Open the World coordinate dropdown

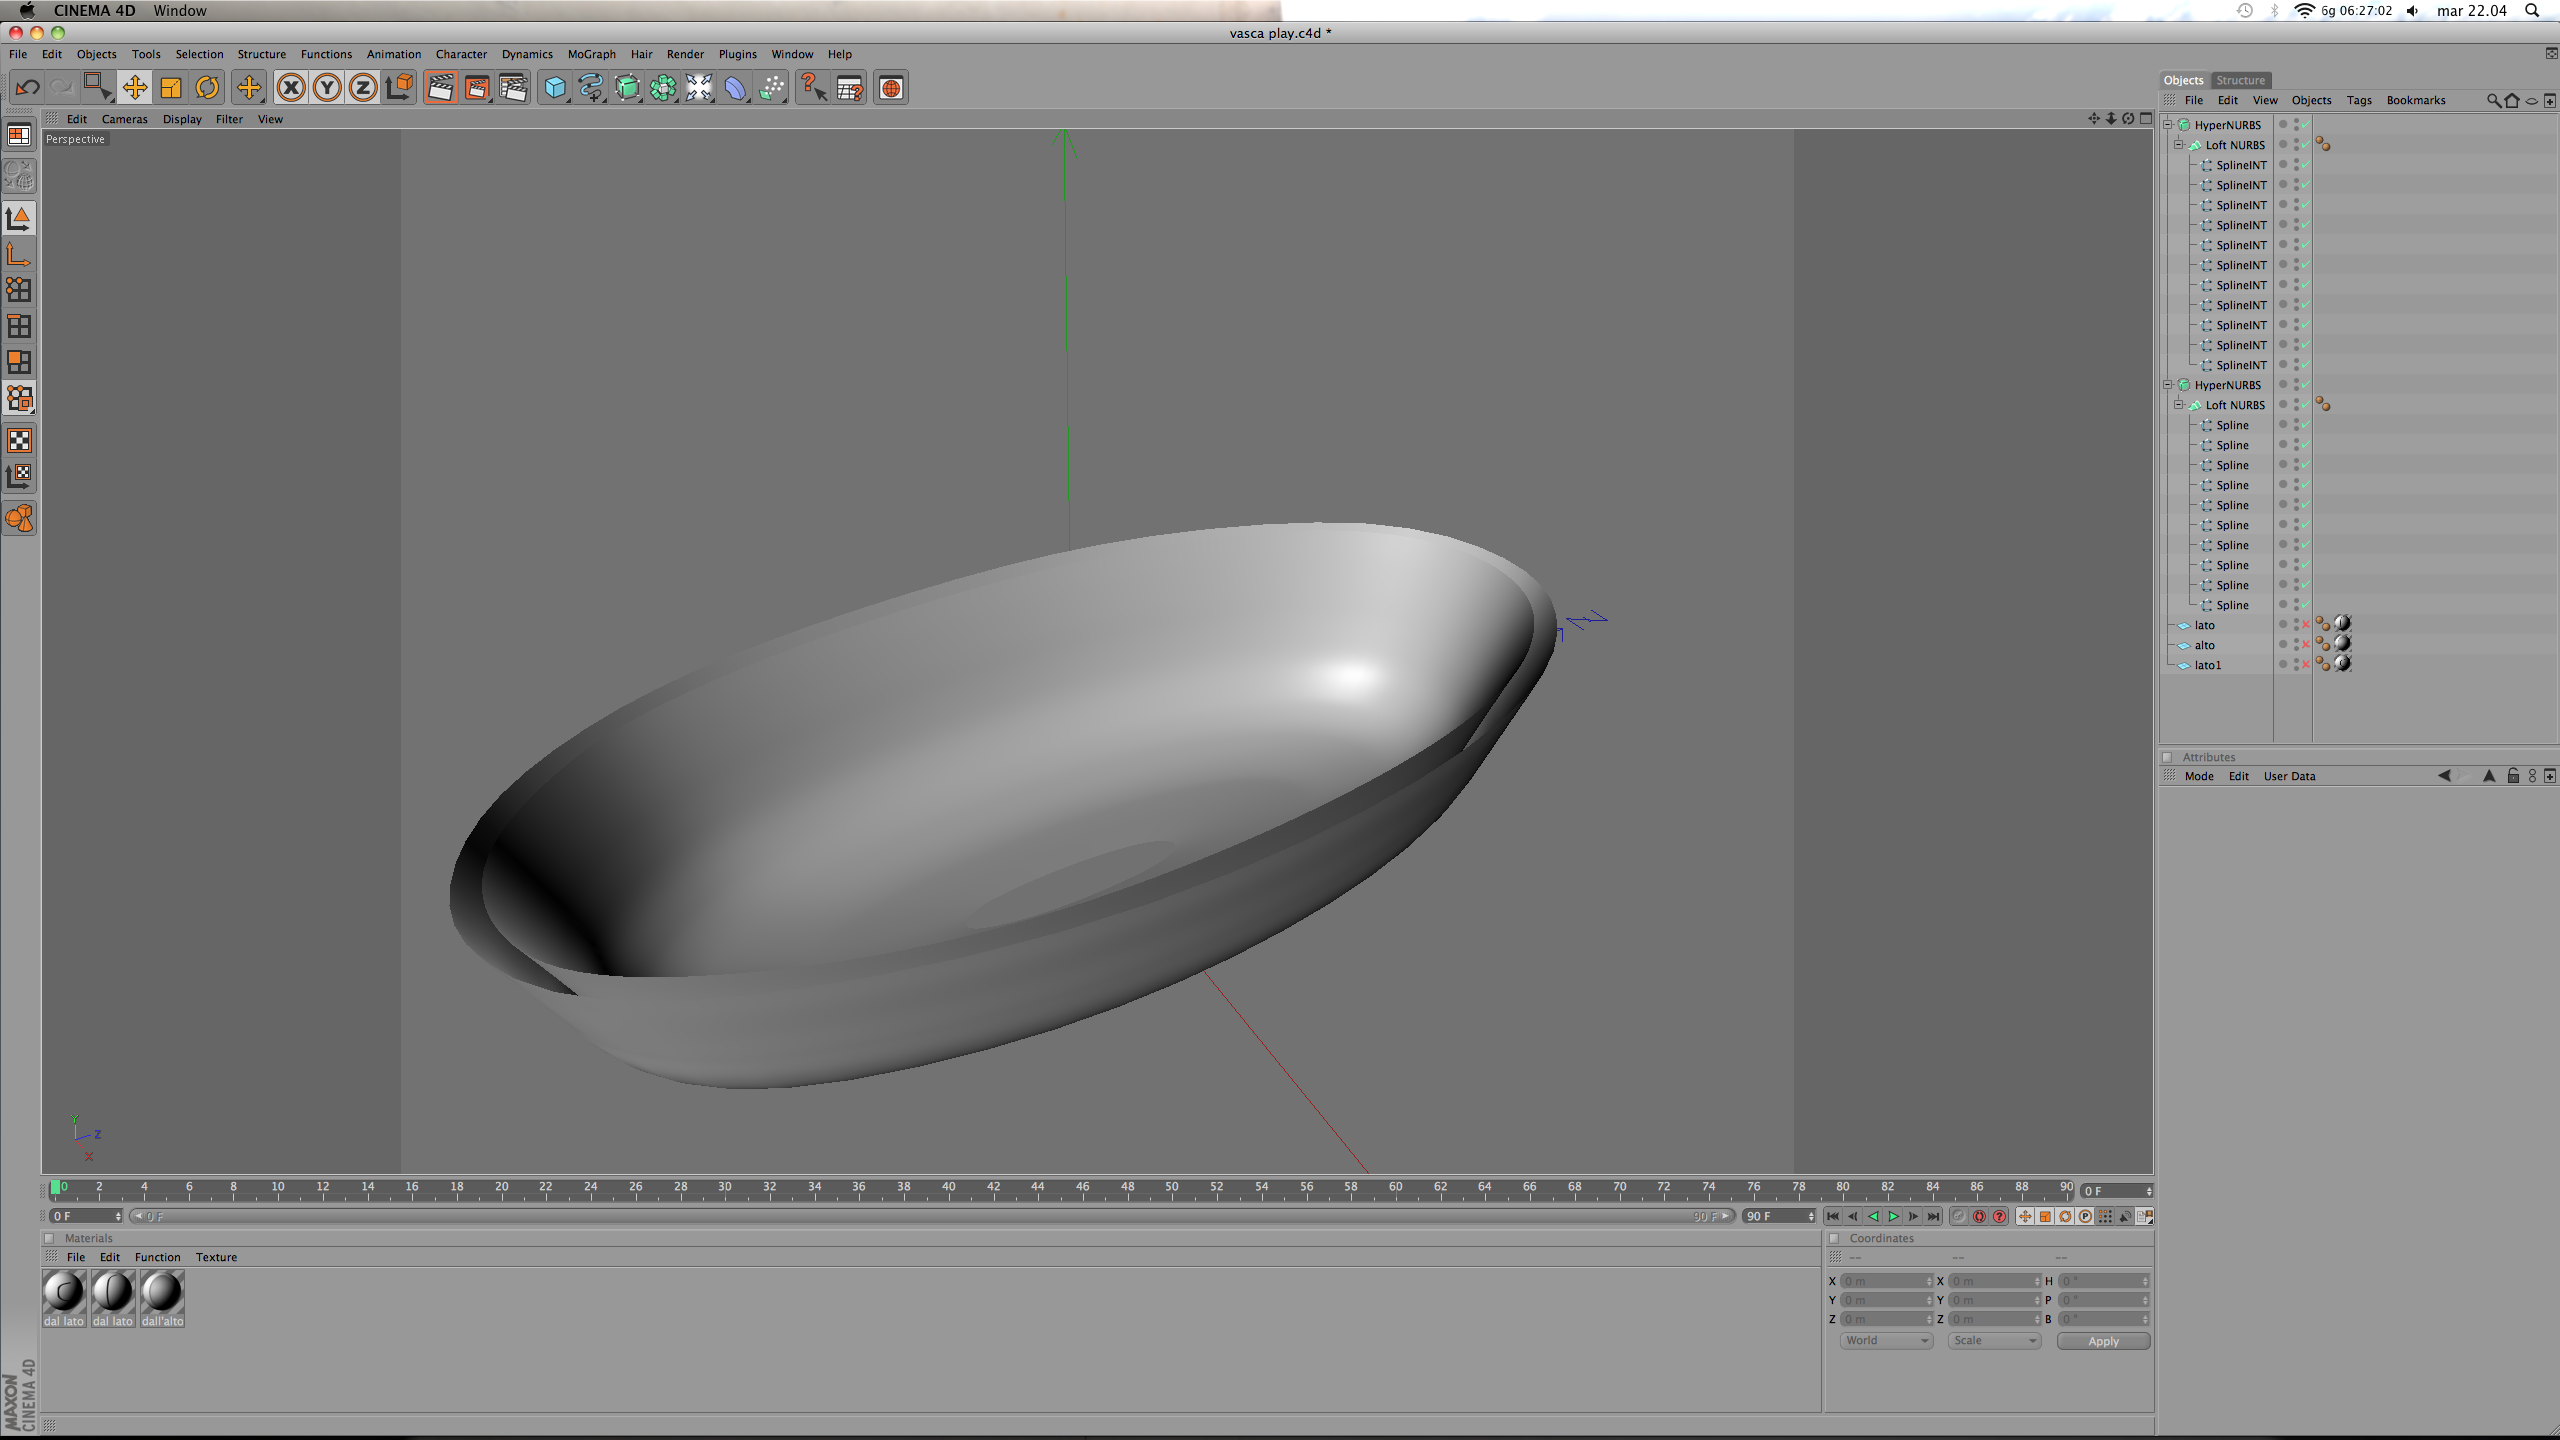click(1886, 1341)
